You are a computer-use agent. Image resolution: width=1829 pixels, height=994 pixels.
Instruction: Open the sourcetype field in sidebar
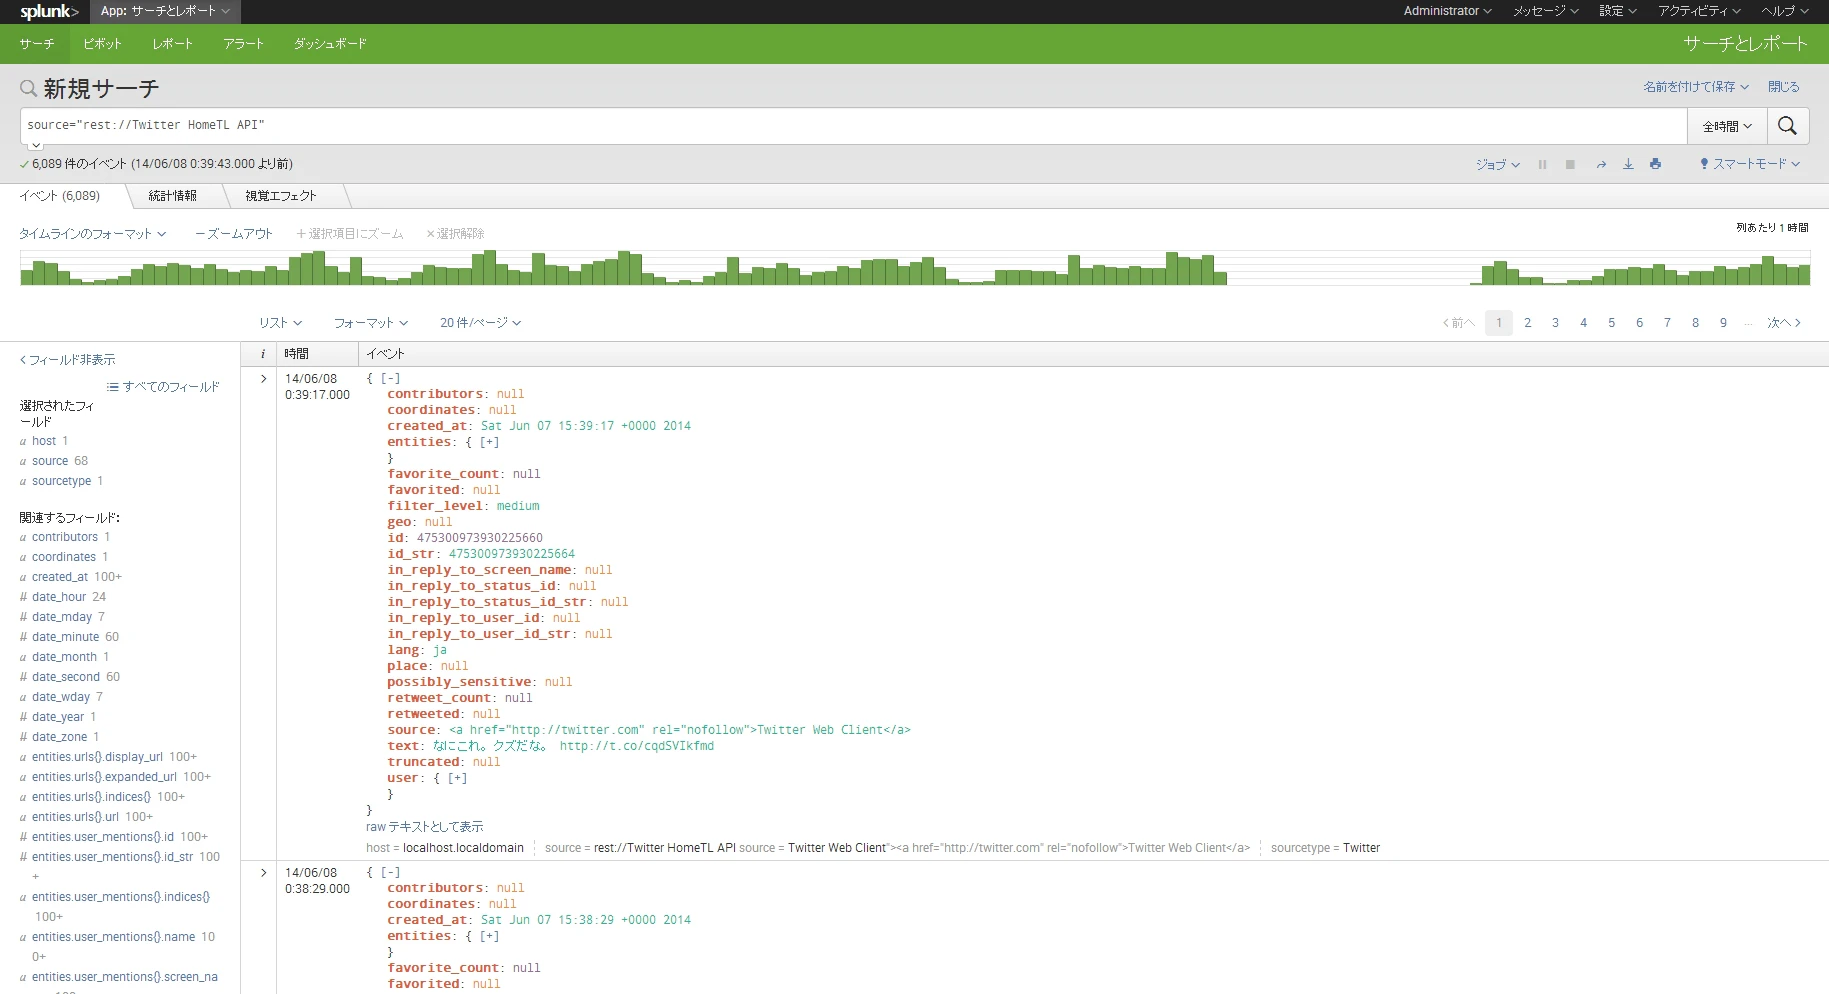tap(61, 481)
